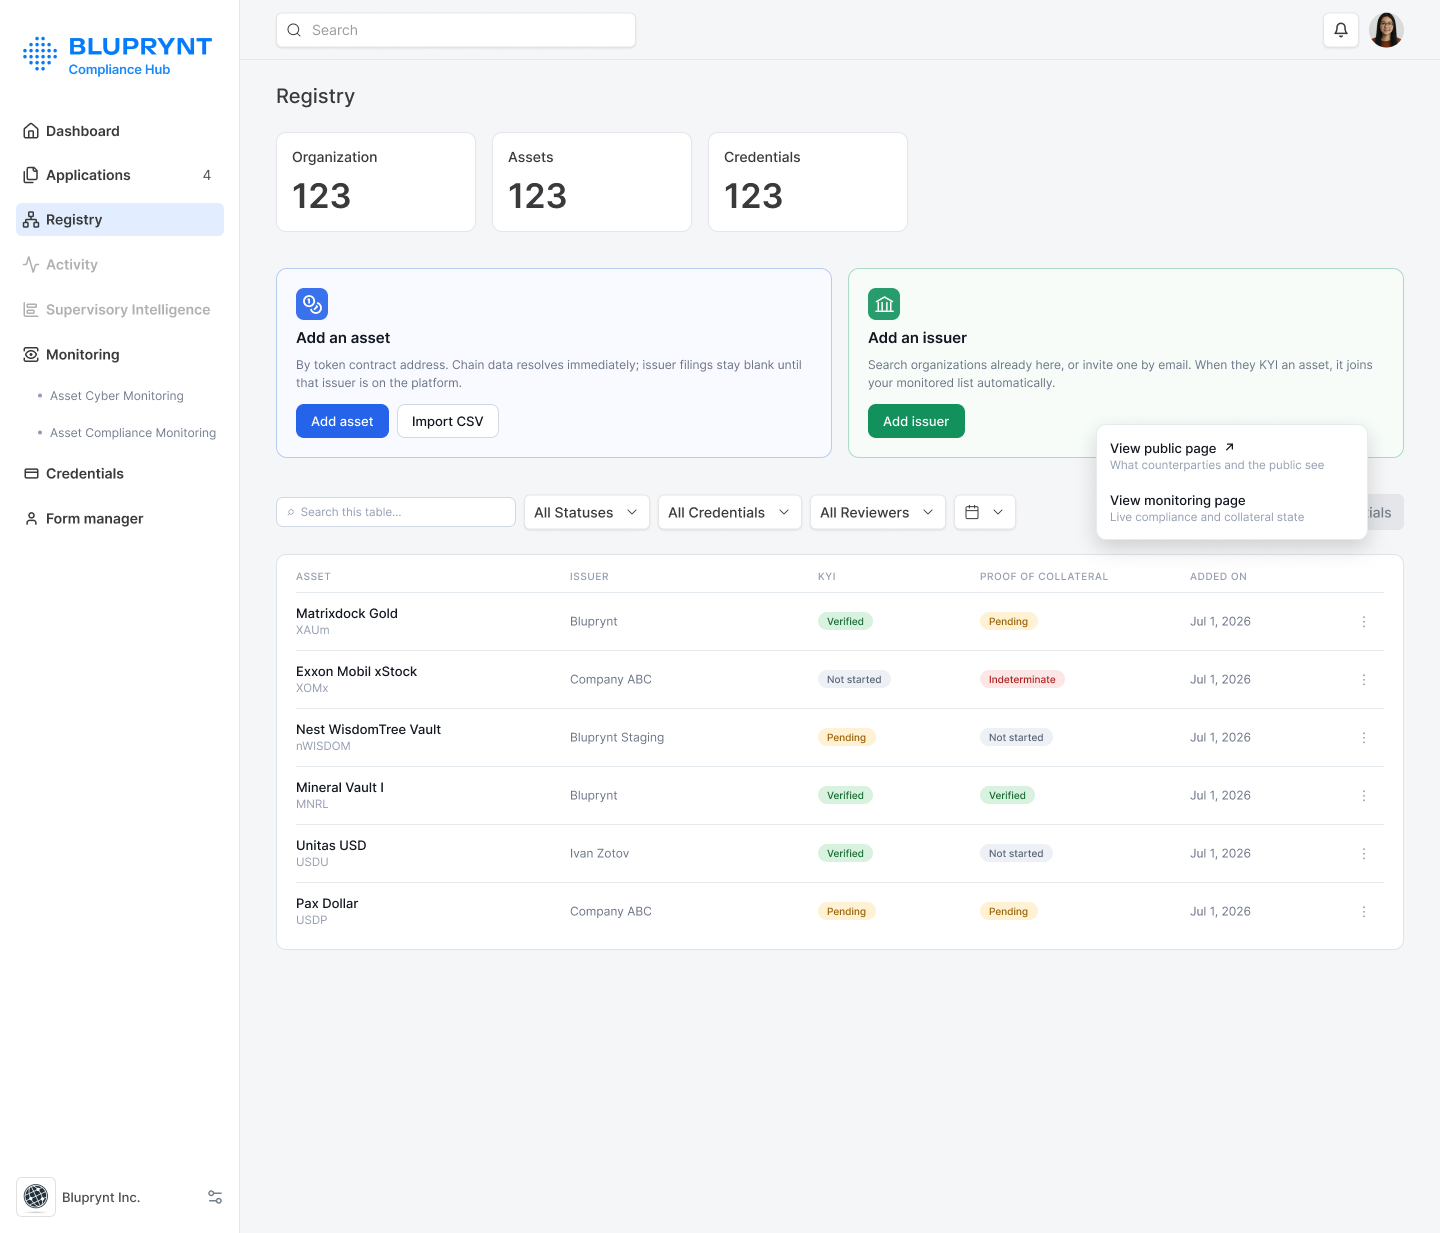The height and width of the screenshot is (1233, 1440).
Task: Click the Indeterminate status badge
Action: 1022,680
